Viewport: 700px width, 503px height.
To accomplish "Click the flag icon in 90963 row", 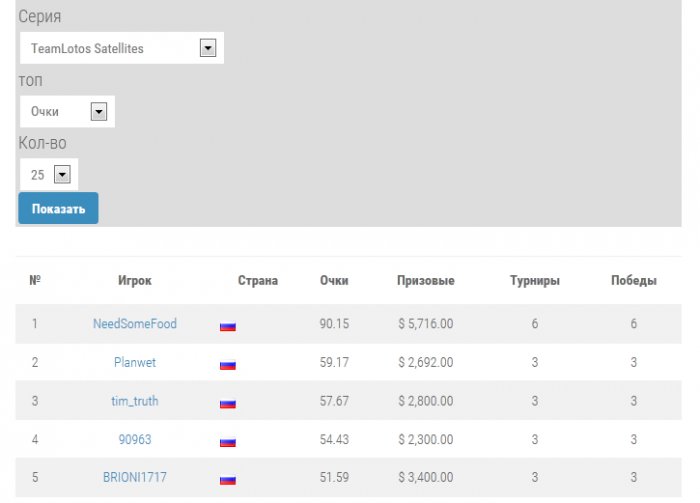I will pos(228,441).
